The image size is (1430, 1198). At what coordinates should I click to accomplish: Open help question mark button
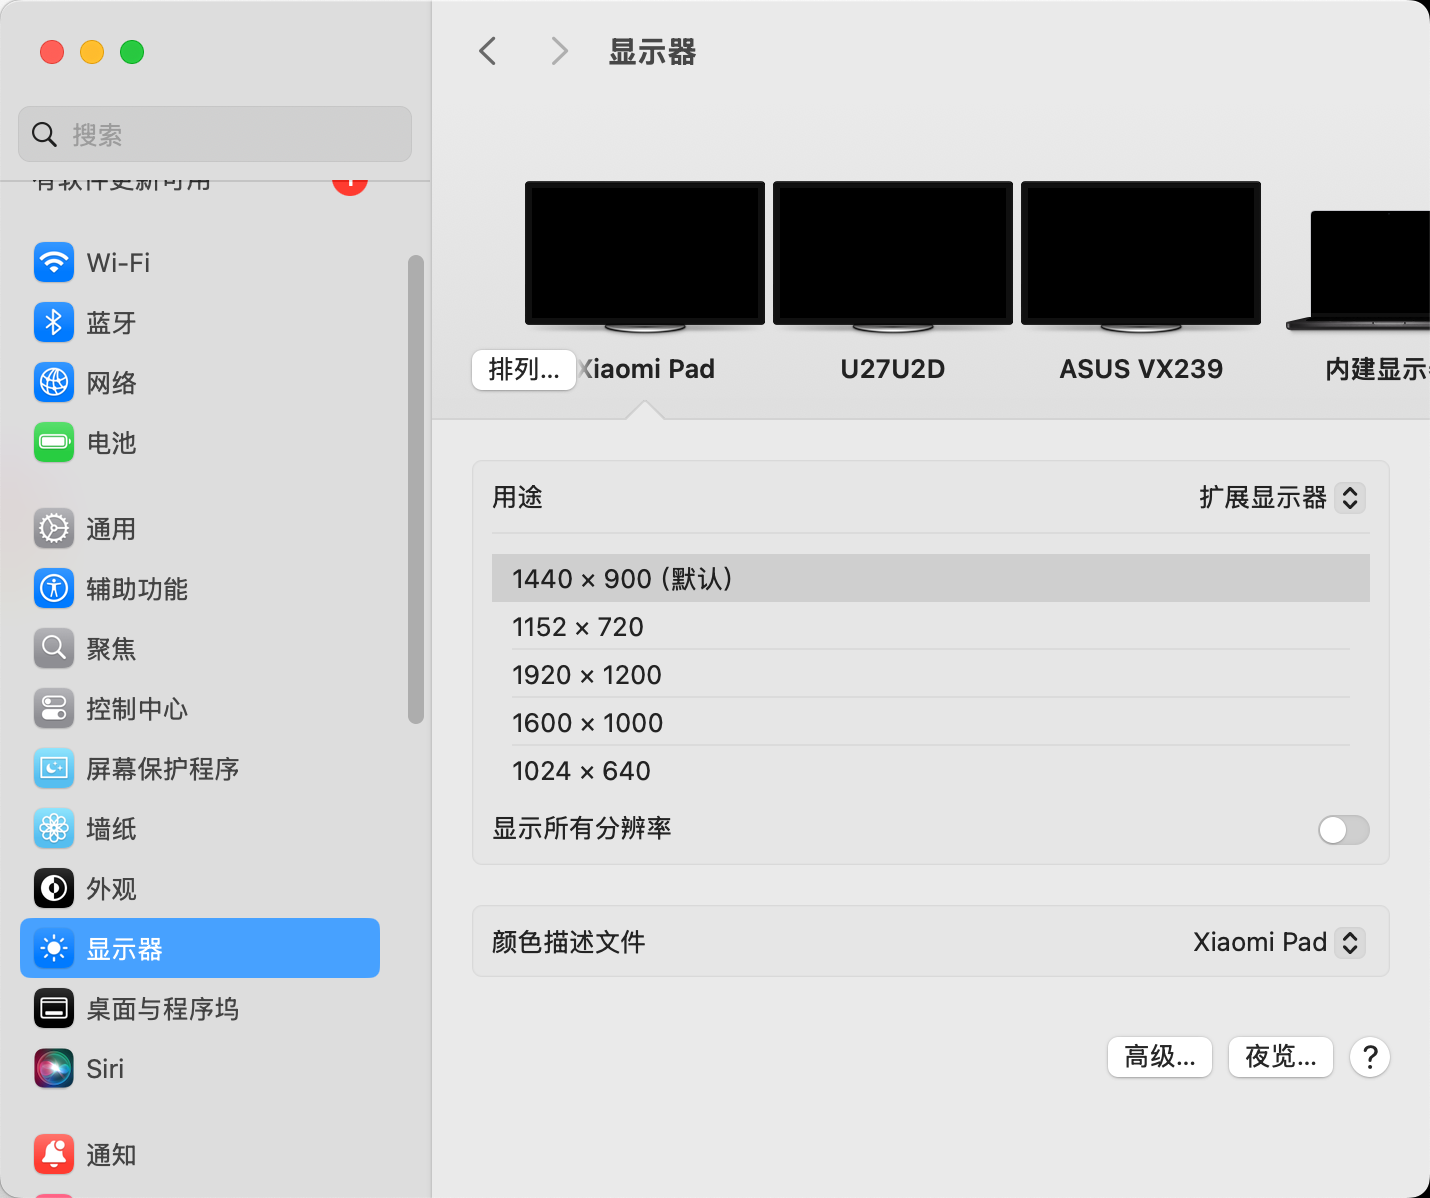1370,1057
